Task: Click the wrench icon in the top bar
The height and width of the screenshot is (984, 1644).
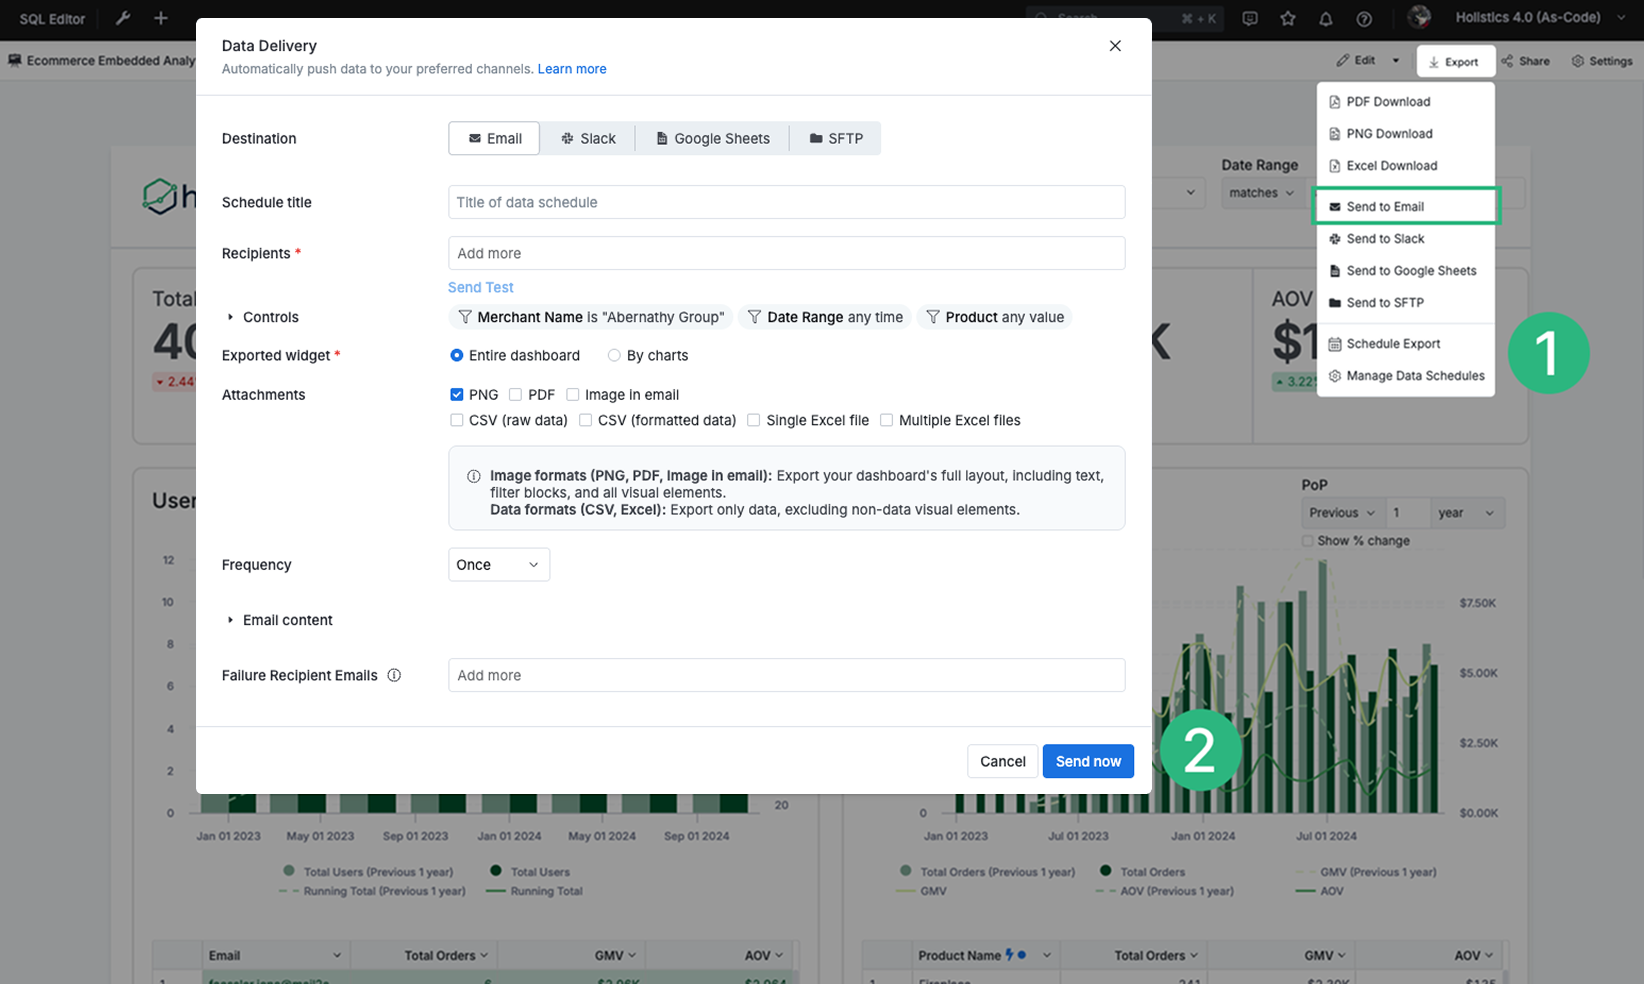Action: pos(122,18)
